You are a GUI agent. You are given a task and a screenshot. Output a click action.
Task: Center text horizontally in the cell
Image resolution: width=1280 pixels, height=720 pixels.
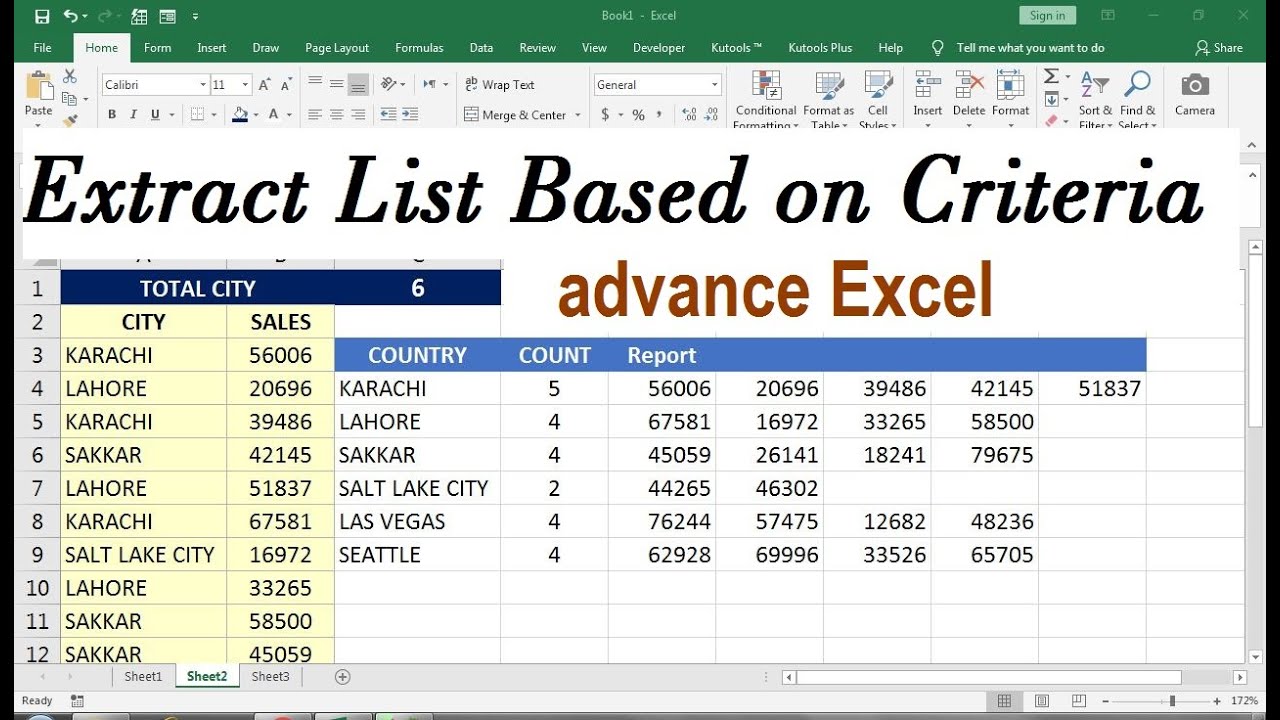click(x=337, y=115)
